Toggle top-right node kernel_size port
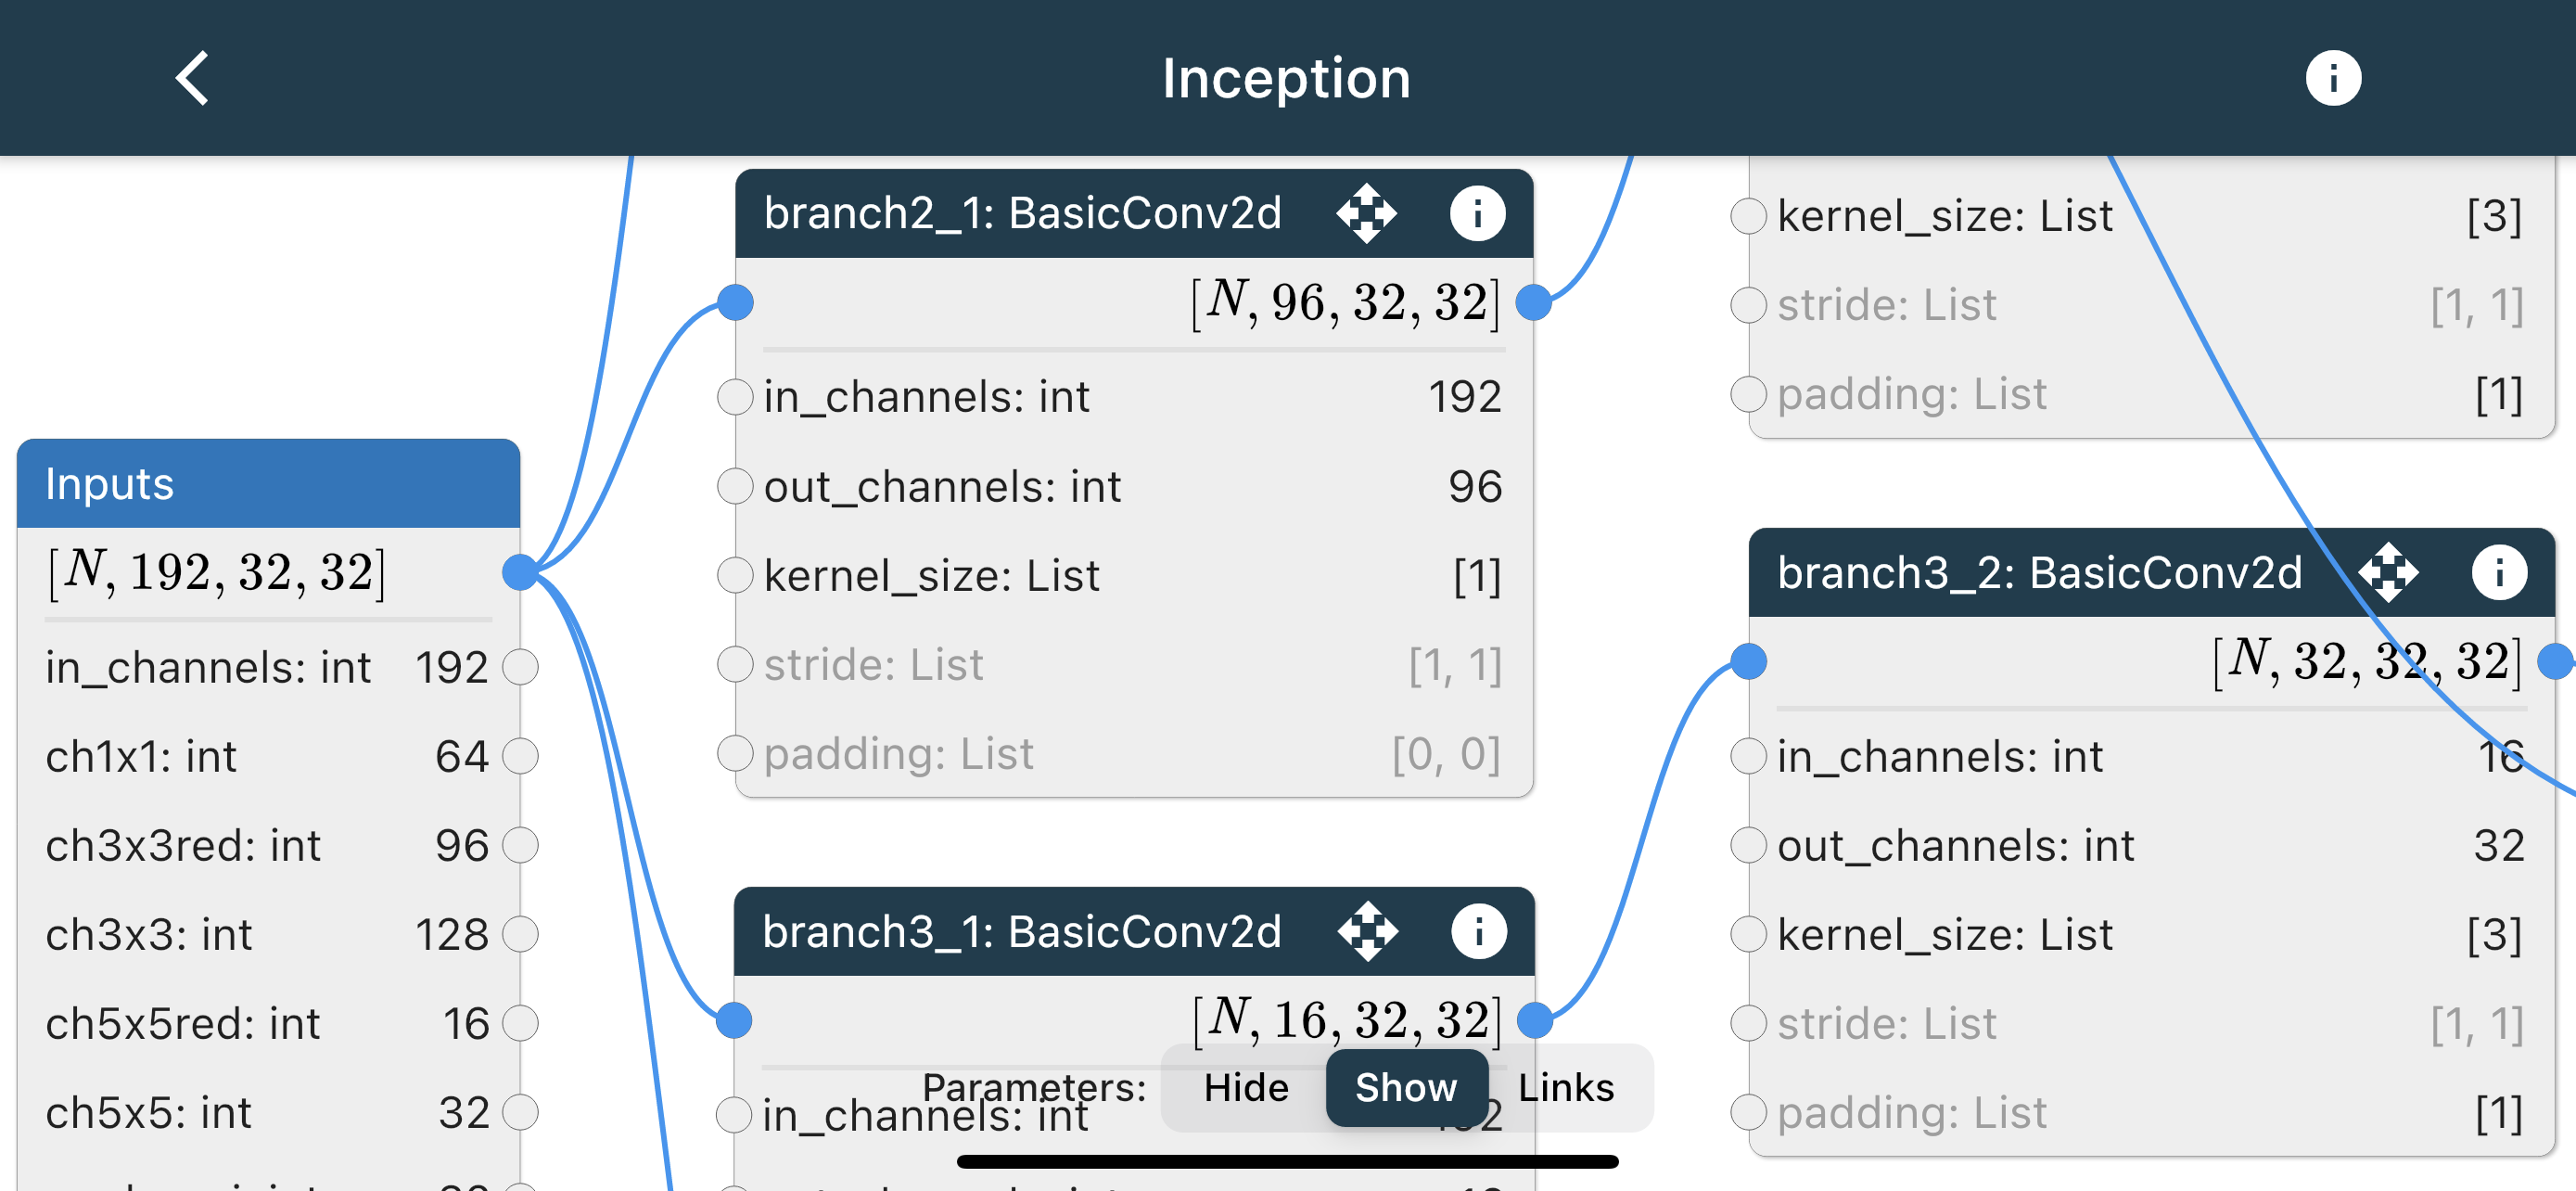This screenshot has width=2576, height=1191. click(x=1748, y=215)
